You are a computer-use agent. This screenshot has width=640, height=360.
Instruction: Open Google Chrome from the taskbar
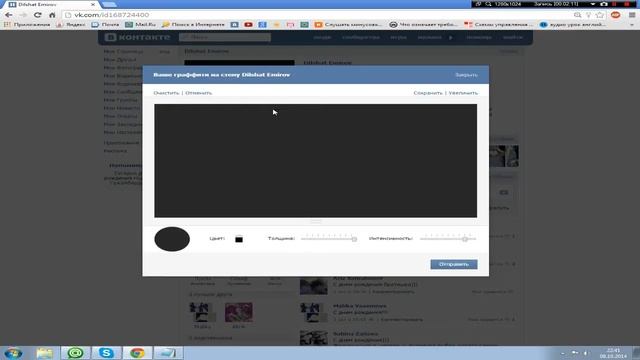[x=137, y=353]
